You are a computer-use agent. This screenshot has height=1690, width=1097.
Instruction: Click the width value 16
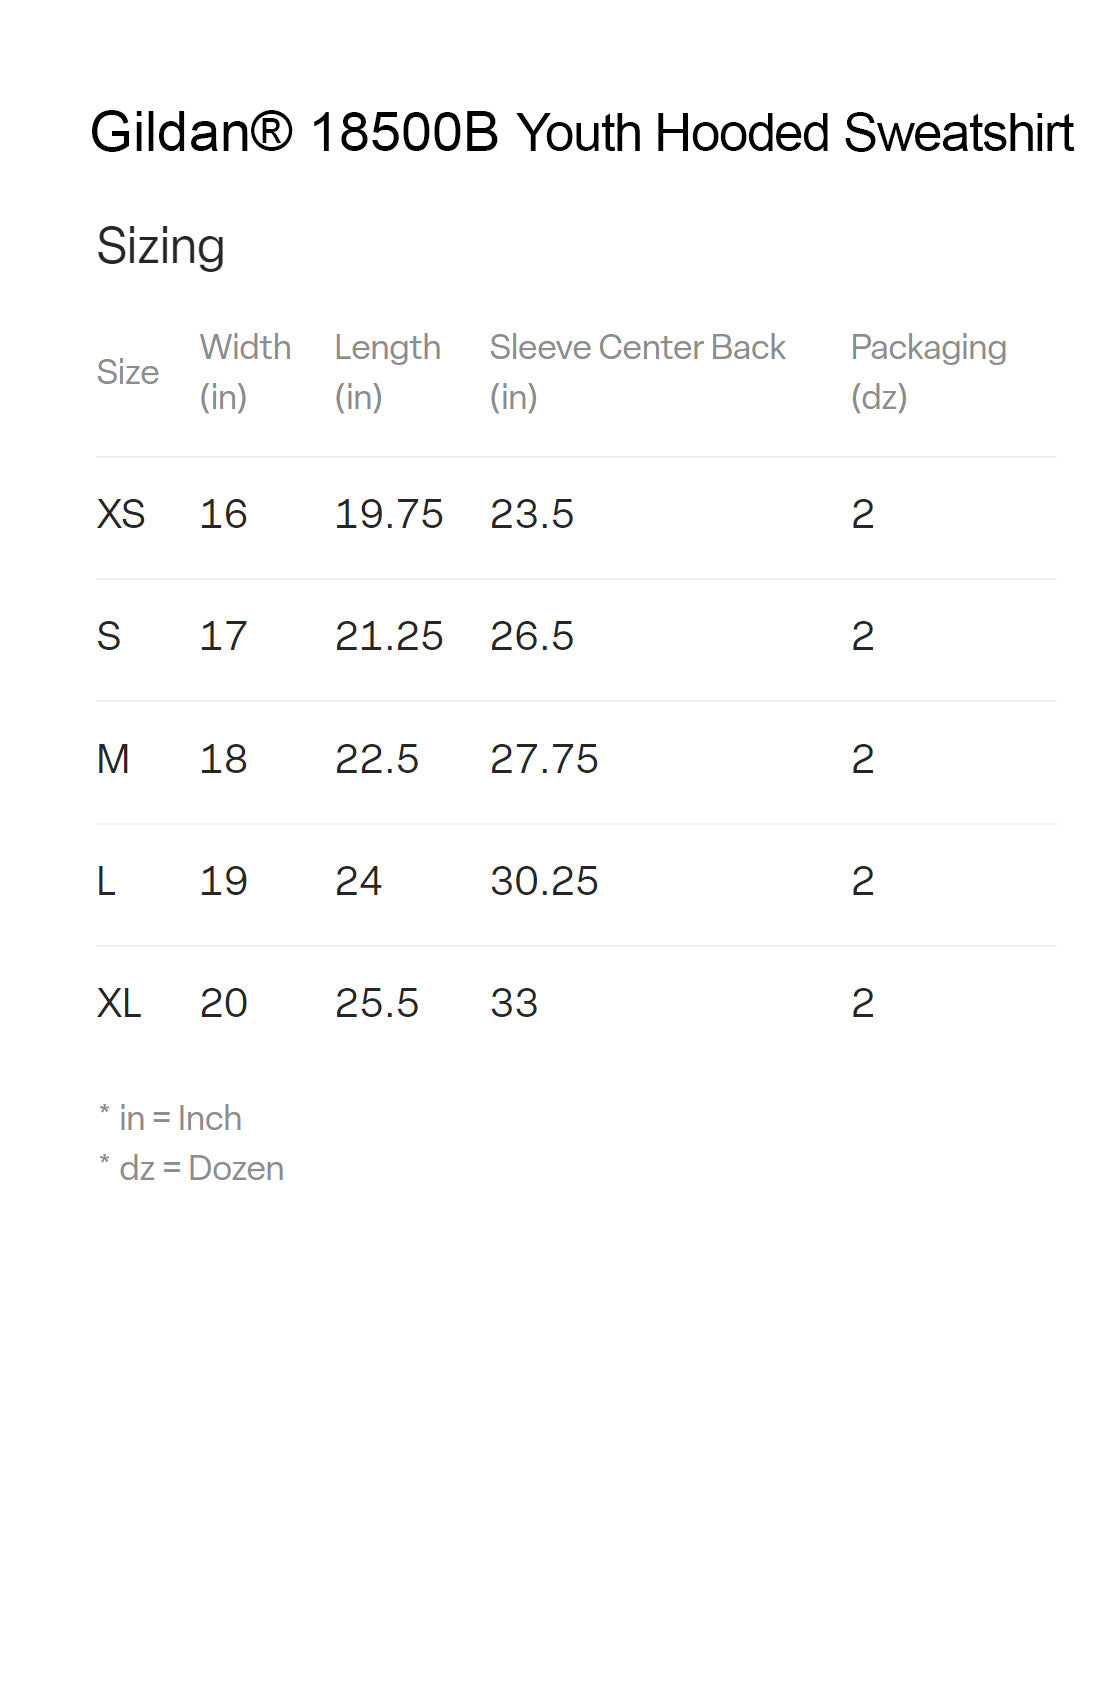[223, 514]
